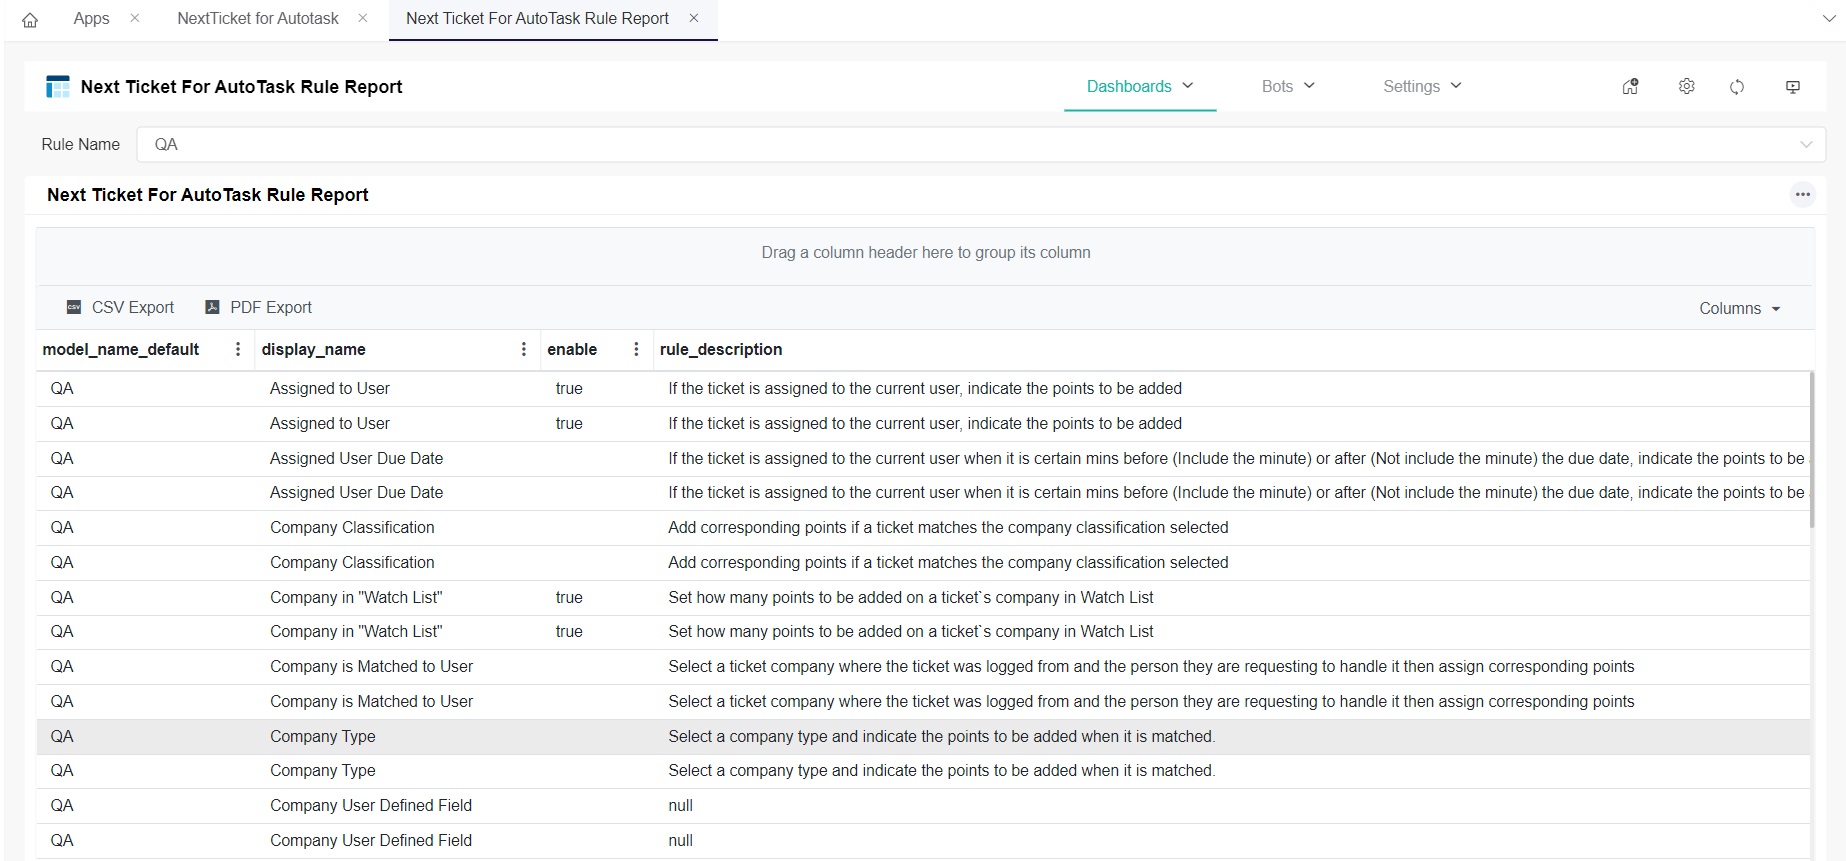The width and height of the screenshot is (1846, 861).
Task: Open the Columns chooser dropdown
Action: coord(1740,308)
